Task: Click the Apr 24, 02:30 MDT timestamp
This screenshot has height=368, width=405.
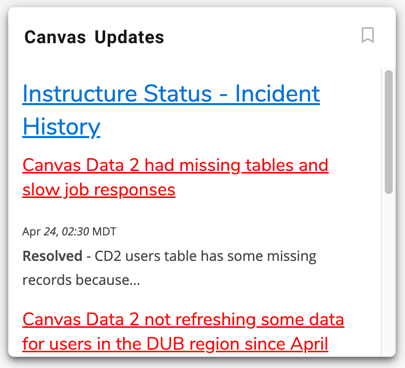Action: [69, 231]
